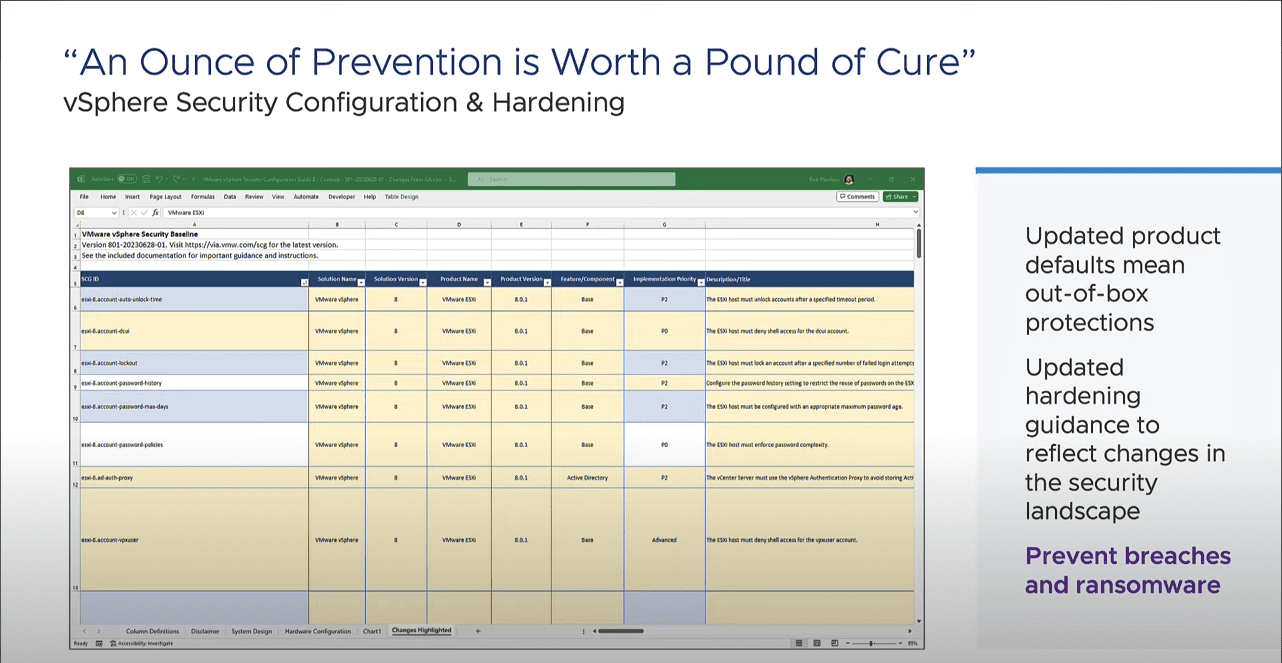Open the SCG ID column filter

pos(304,283)
